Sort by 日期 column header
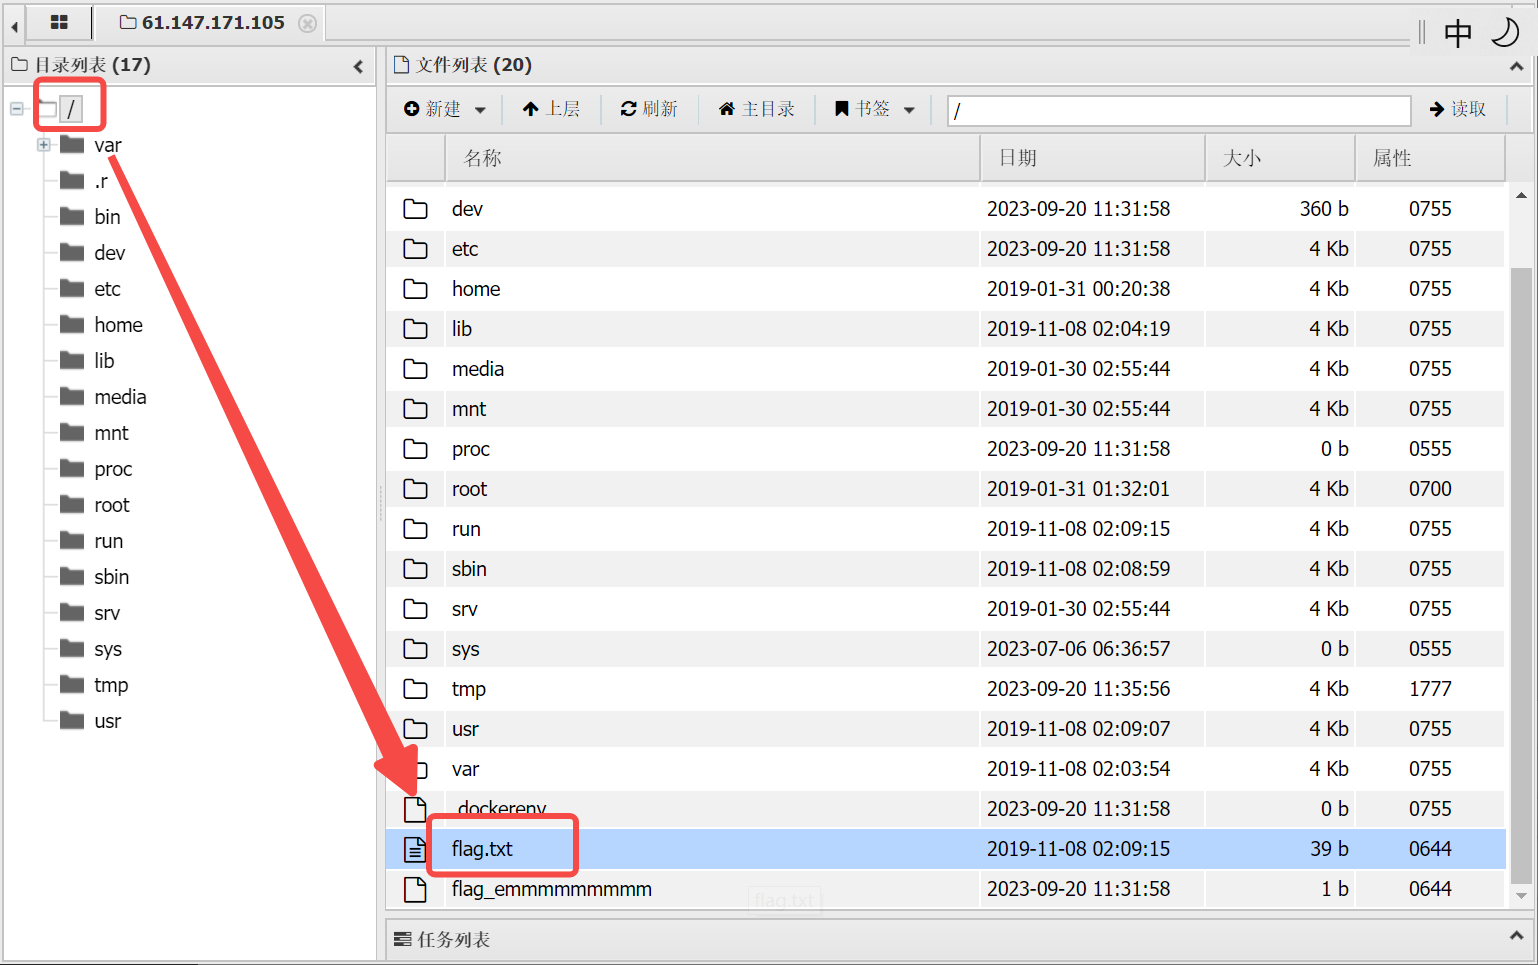 point(1093,158)
